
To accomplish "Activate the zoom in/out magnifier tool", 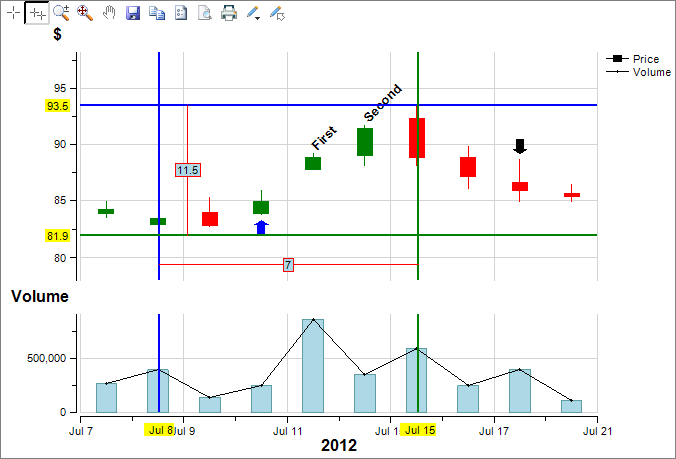I will [61, 13].
